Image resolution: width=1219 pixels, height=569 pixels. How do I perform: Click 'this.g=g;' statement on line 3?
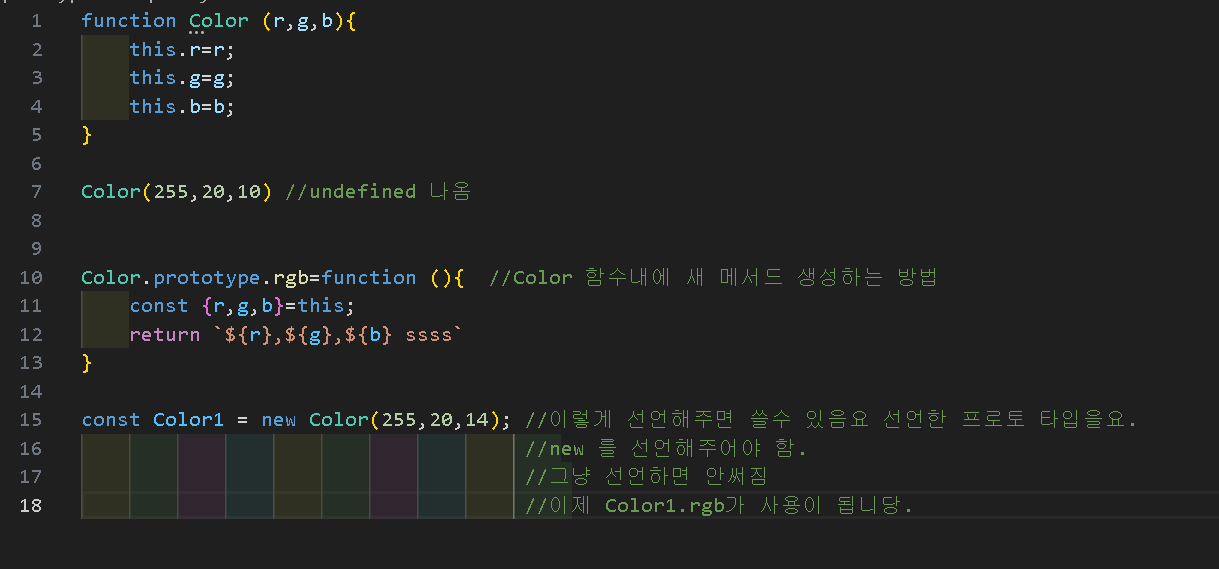(x=182, y=78)
